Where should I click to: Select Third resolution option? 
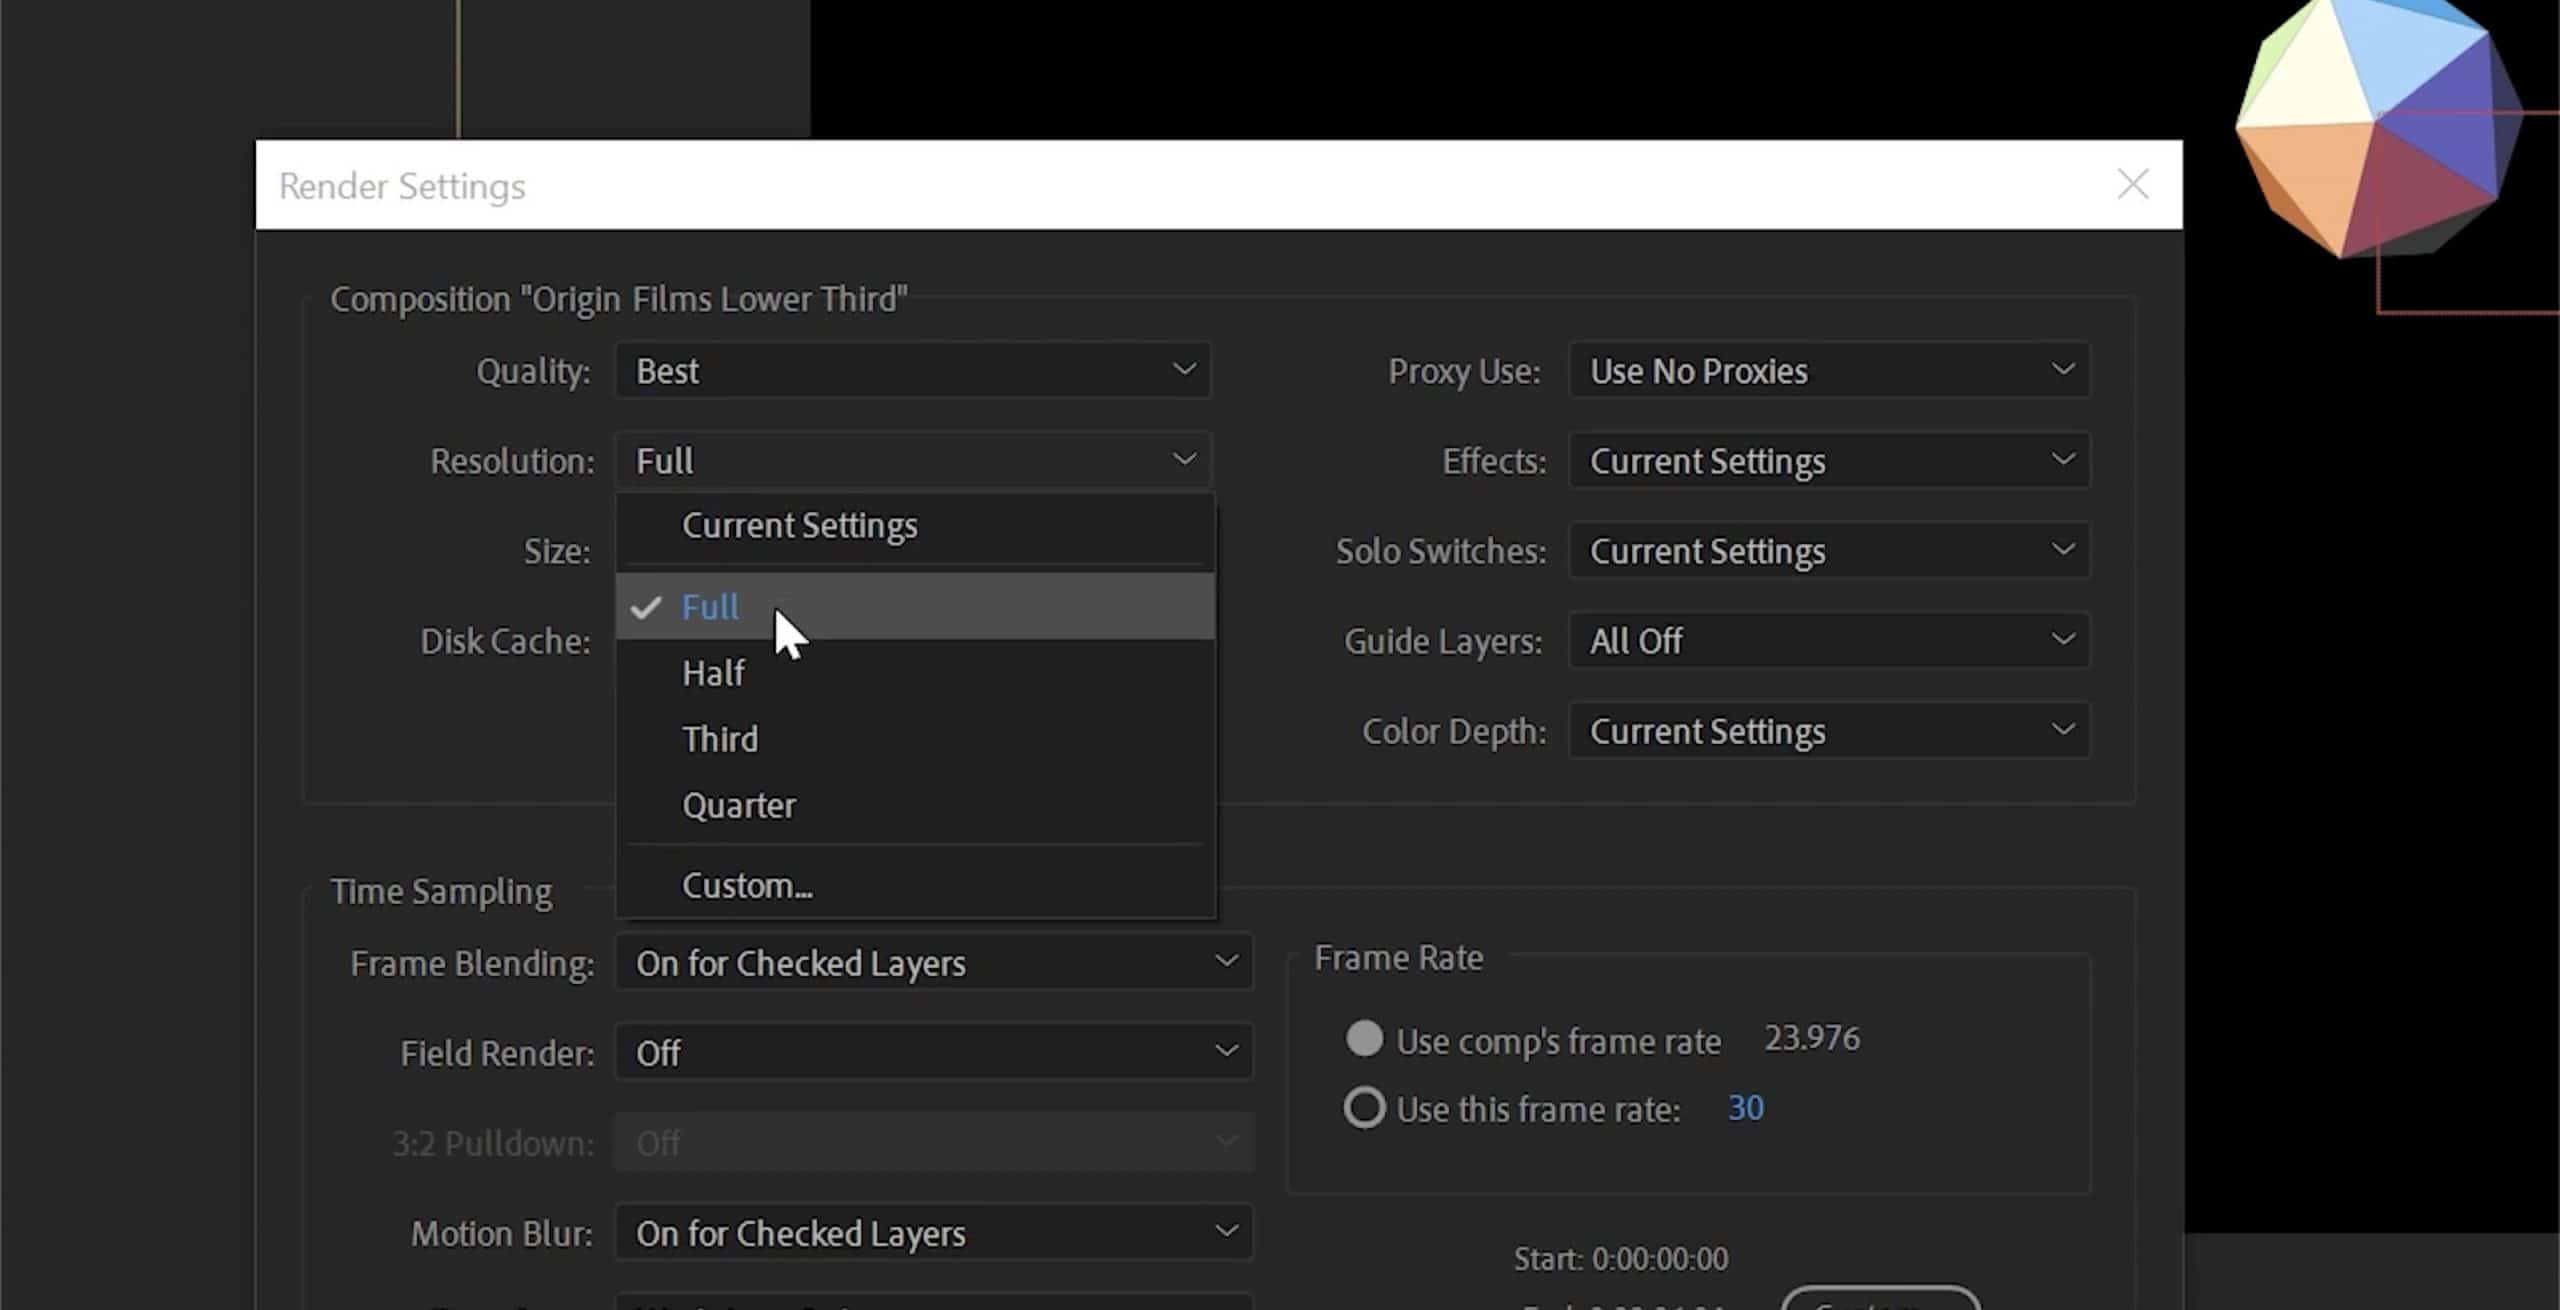click(x=915, y=739)
